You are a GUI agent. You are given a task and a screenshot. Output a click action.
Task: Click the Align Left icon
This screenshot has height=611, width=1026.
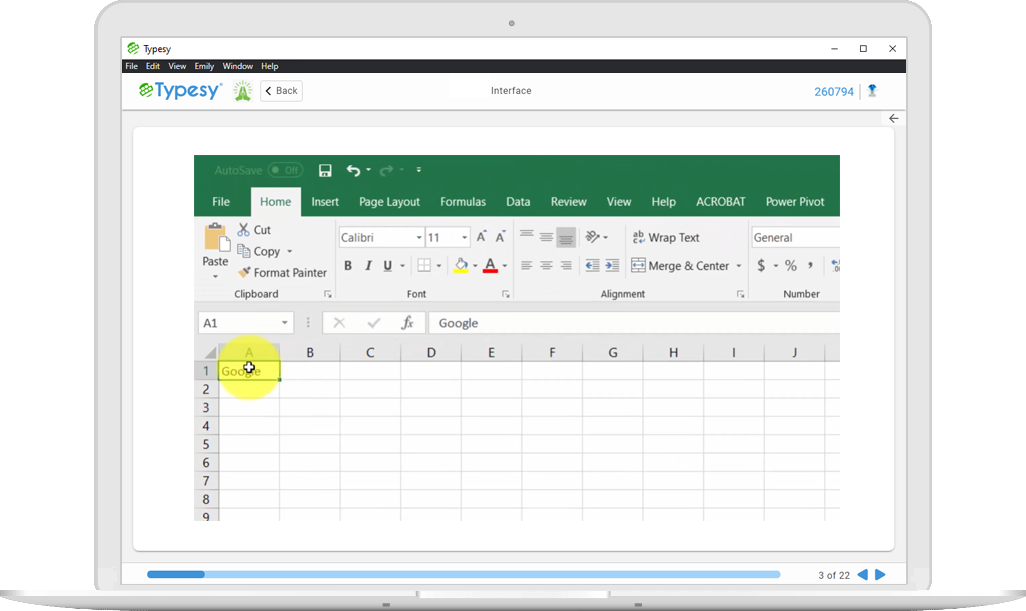point(526,266)
